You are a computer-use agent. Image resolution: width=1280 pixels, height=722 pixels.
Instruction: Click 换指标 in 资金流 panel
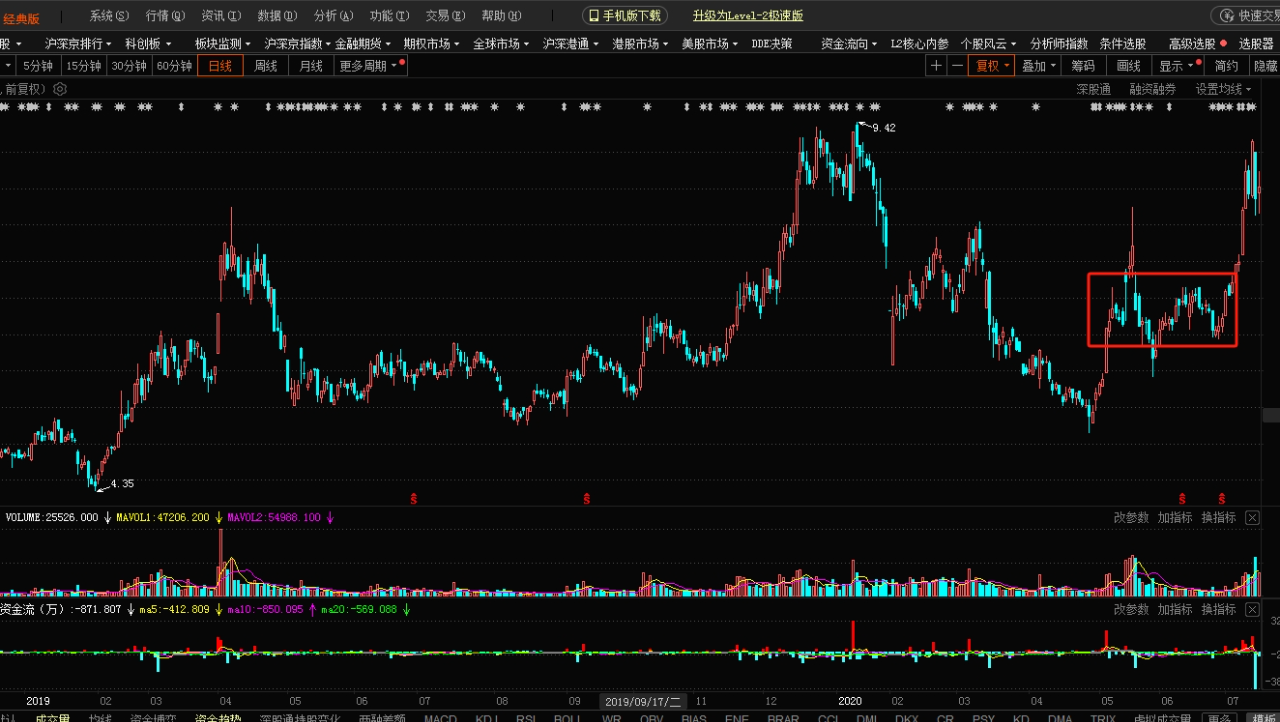pos(1219,609)
